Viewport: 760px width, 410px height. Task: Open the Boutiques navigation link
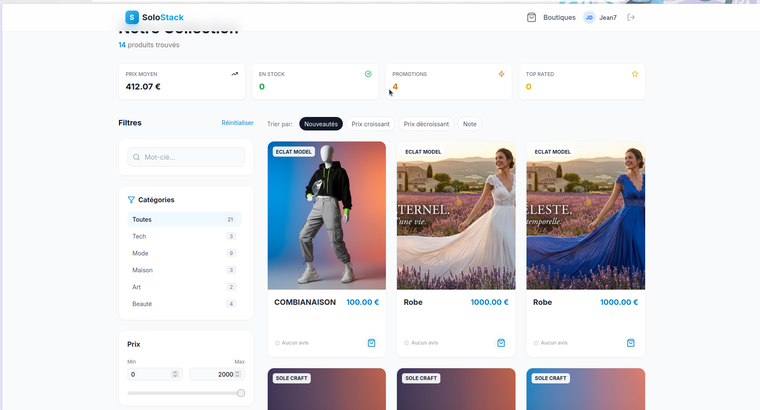[x=559, y=17]
